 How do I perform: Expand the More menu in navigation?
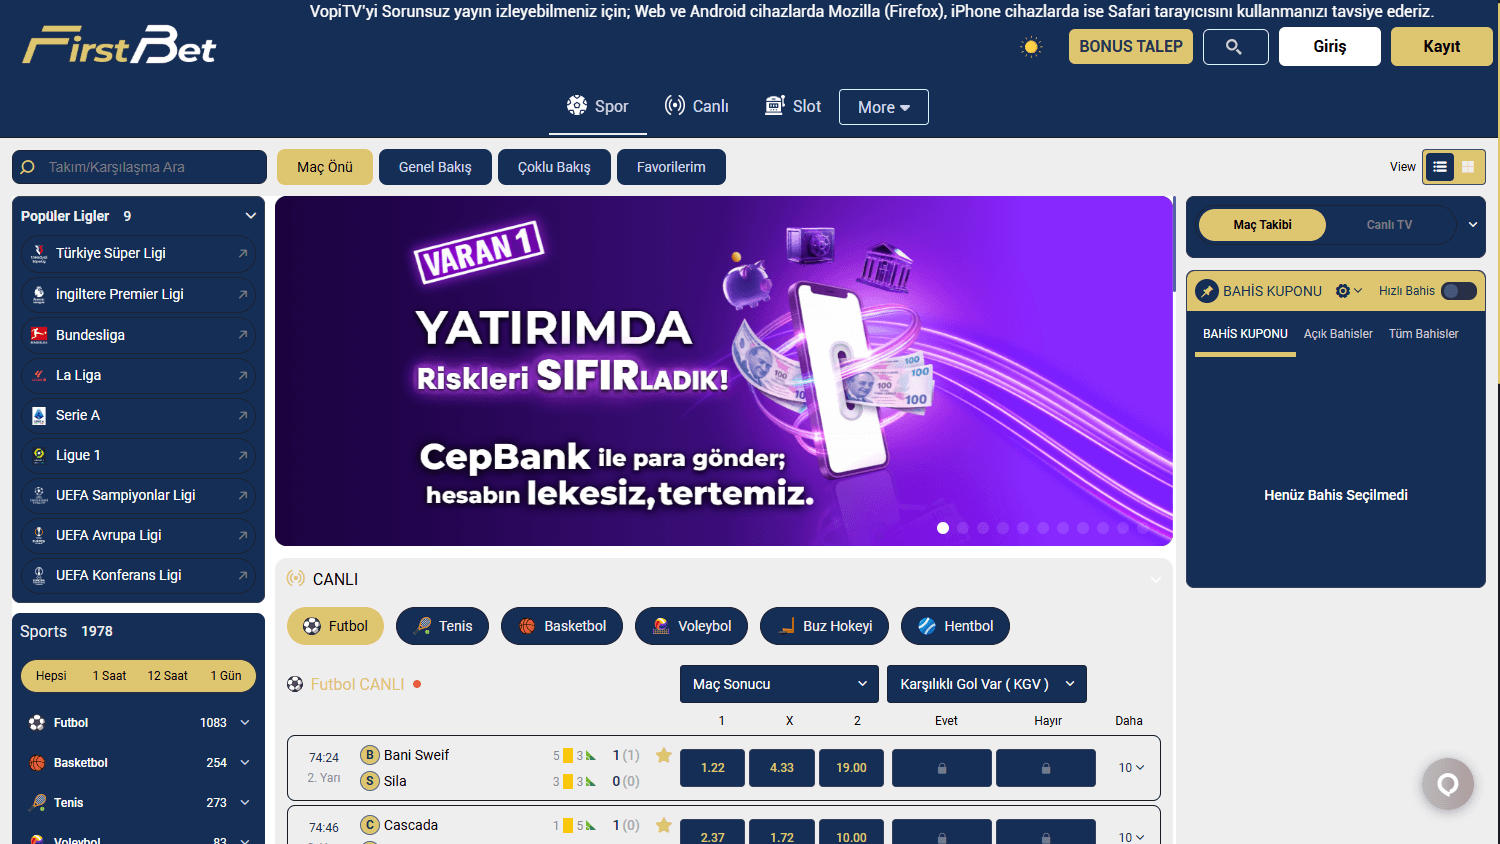(x=883, y=106)
